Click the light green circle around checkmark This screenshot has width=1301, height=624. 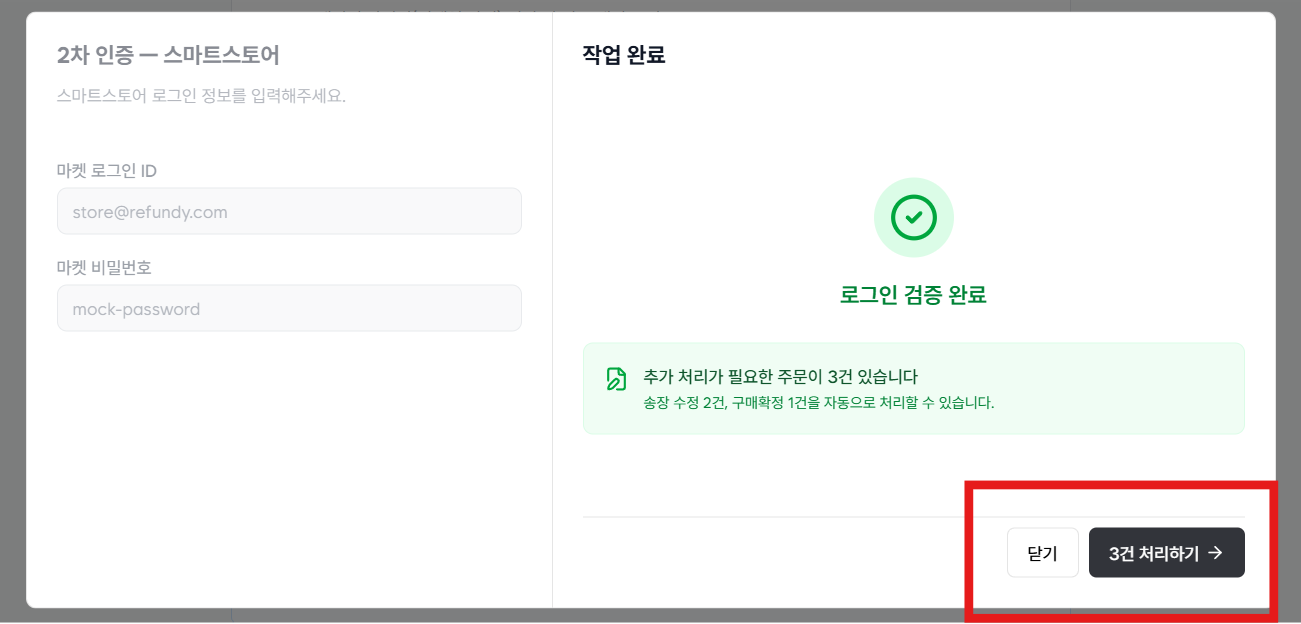913,217
